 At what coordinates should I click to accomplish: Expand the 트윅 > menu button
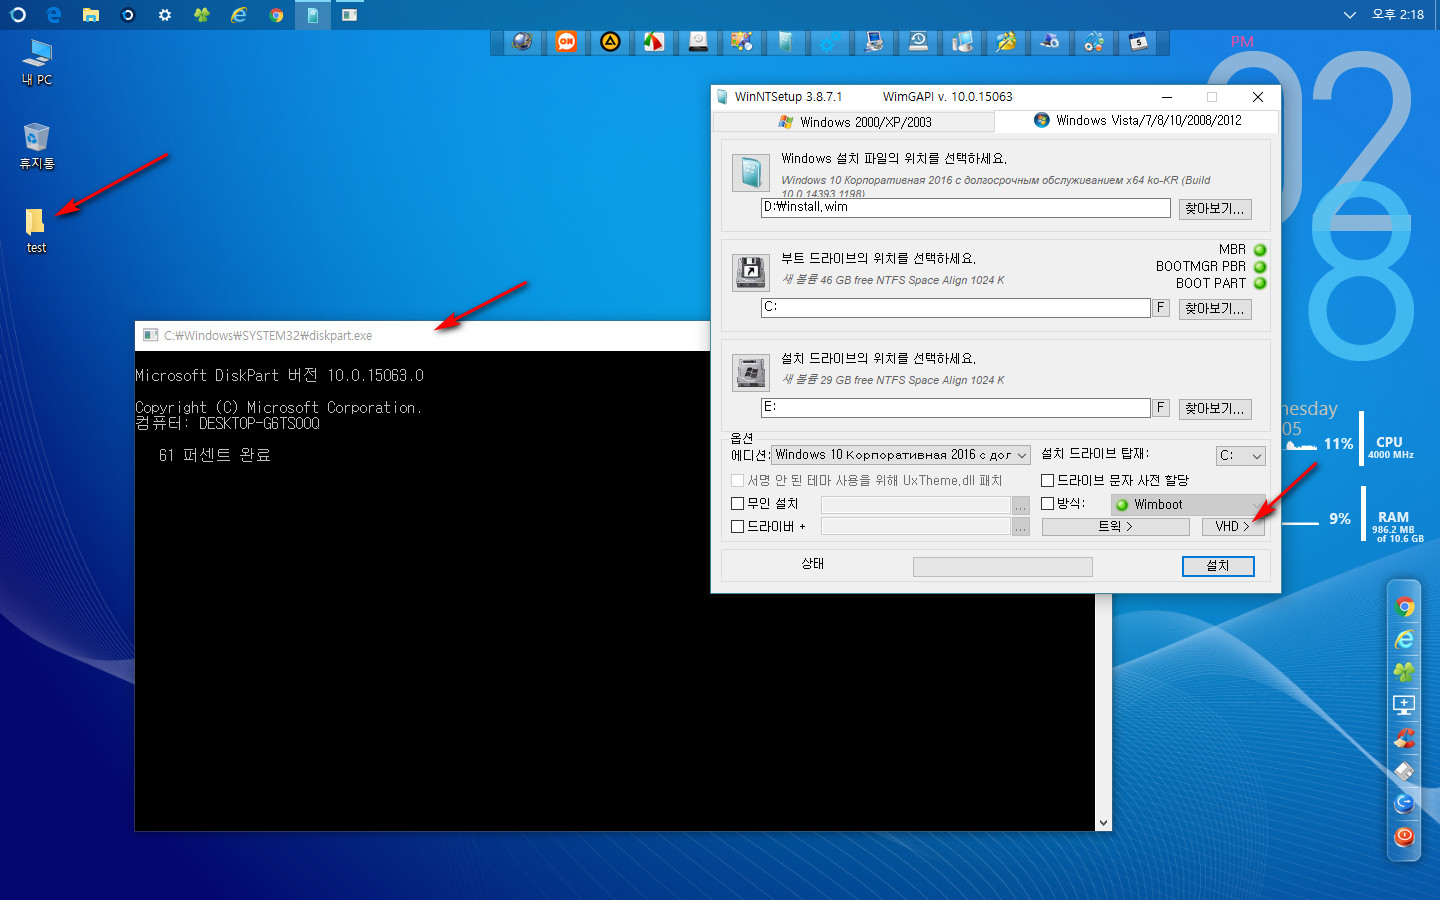[1115, 526]
